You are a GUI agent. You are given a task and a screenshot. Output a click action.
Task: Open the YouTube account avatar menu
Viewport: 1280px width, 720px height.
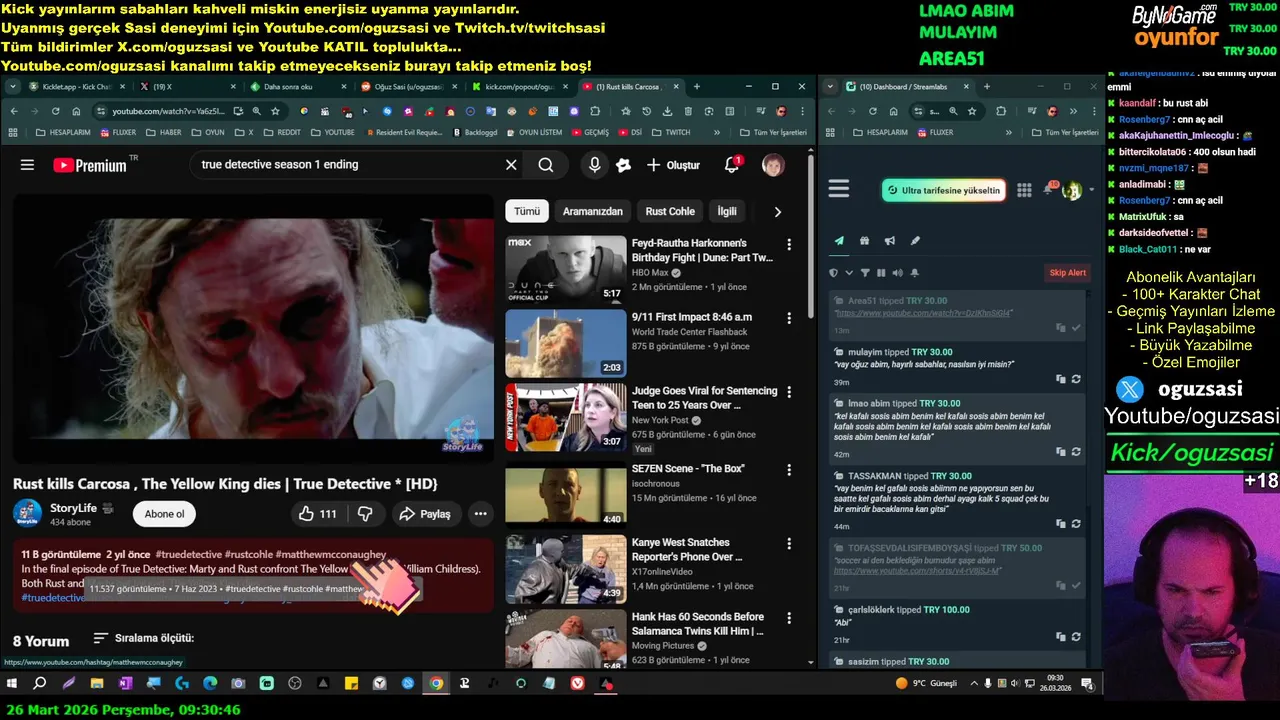773,165
